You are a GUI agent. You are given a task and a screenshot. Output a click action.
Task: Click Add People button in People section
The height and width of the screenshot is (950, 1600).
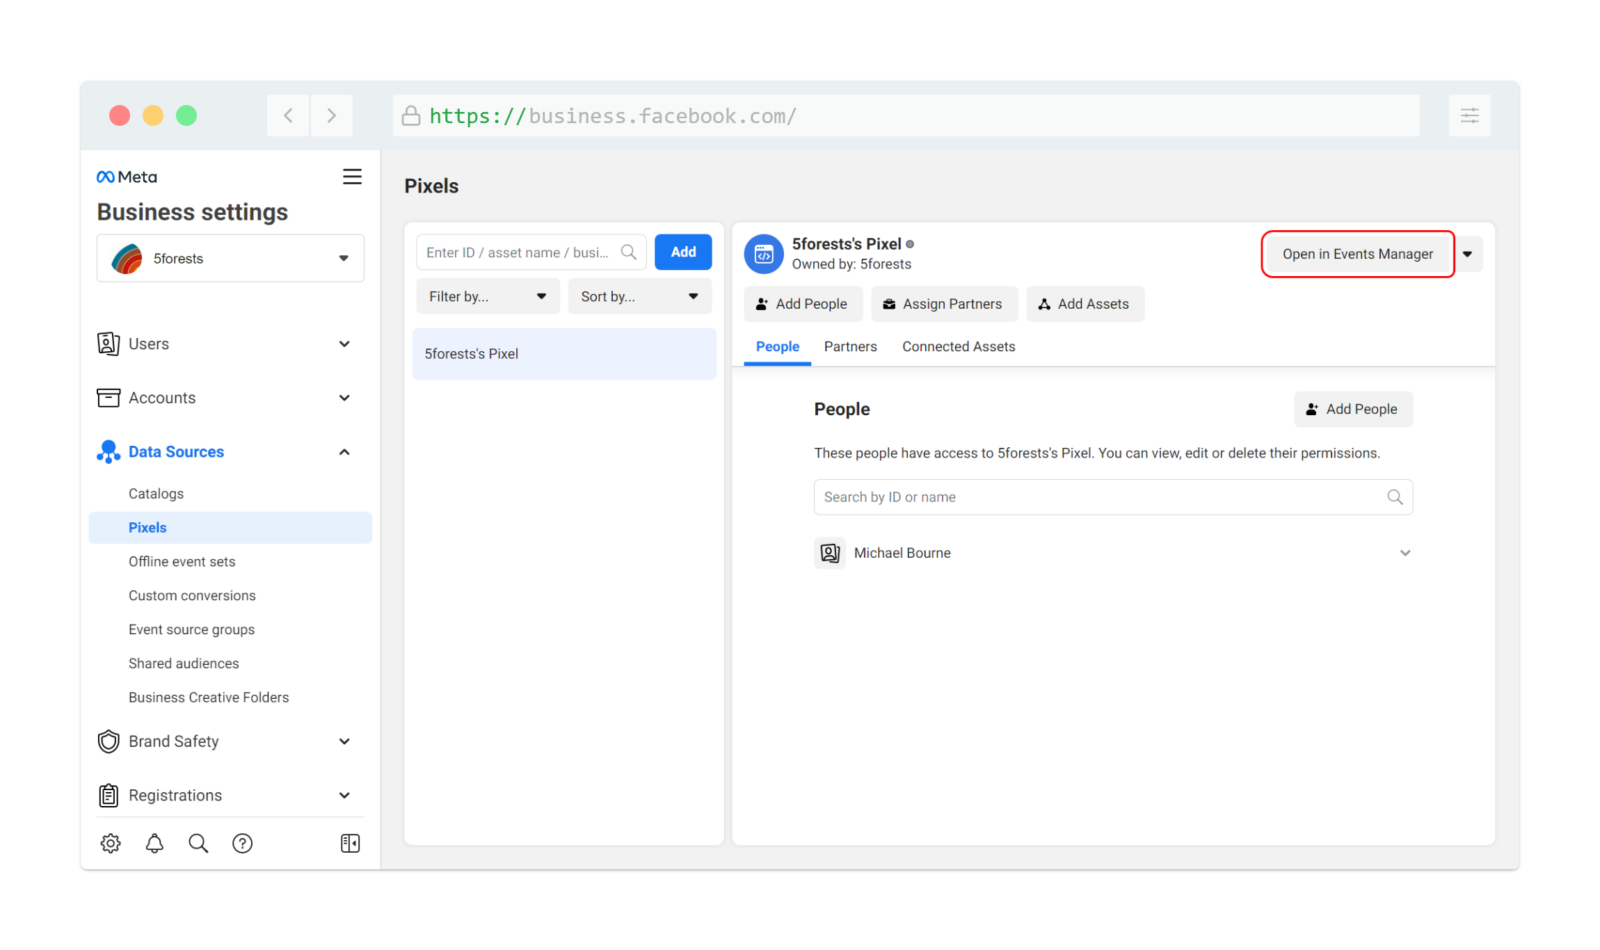click(x=1353, y=409)
